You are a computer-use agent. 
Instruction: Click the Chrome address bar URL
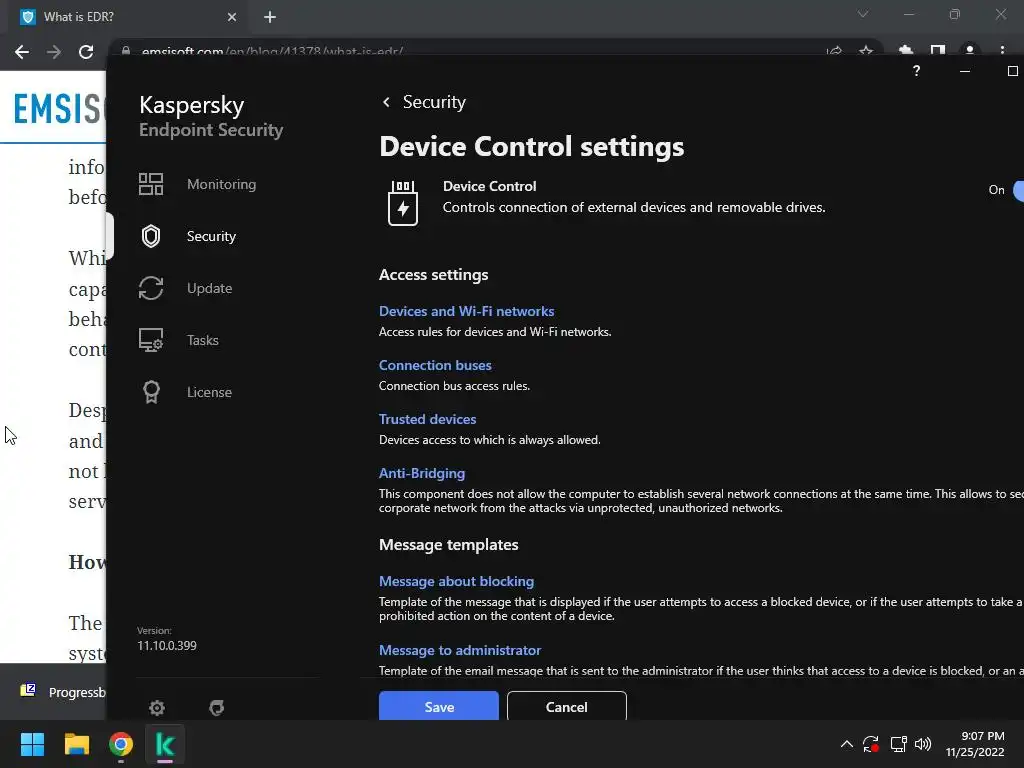pos(272,52)
